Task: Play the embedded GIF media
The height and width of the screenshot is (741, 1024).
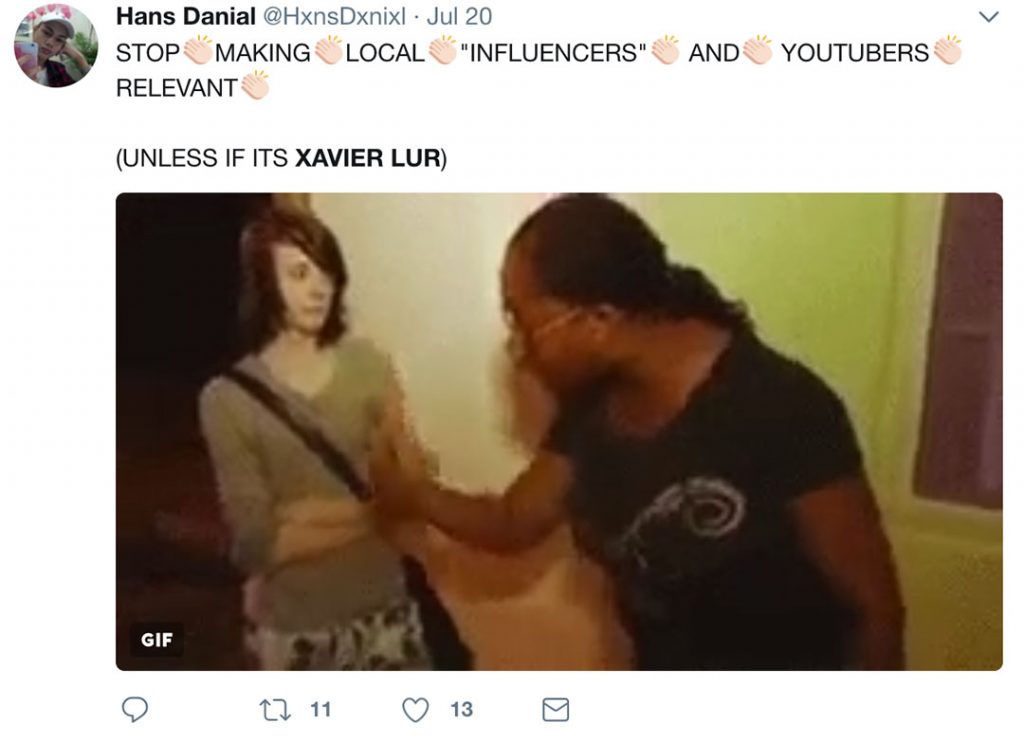Action: coord(559,432)
